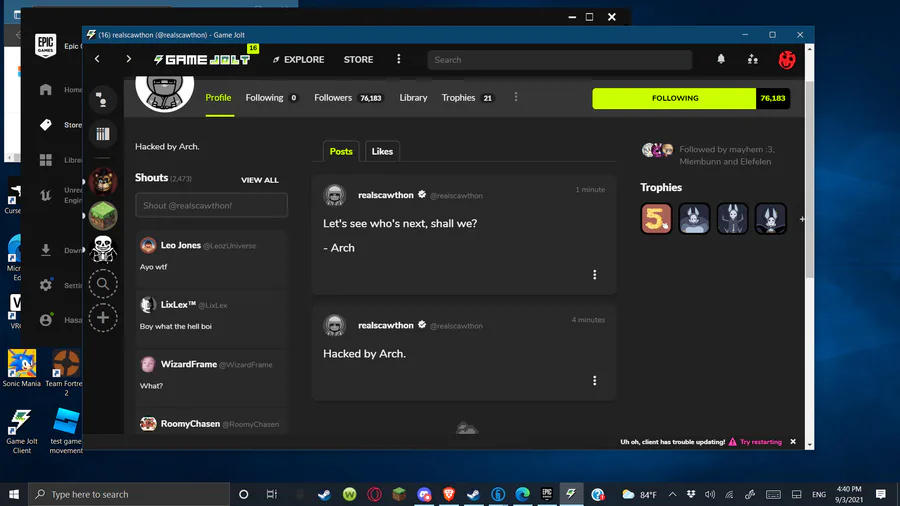Click the 1 minute post timestamp

click(590, 189)
